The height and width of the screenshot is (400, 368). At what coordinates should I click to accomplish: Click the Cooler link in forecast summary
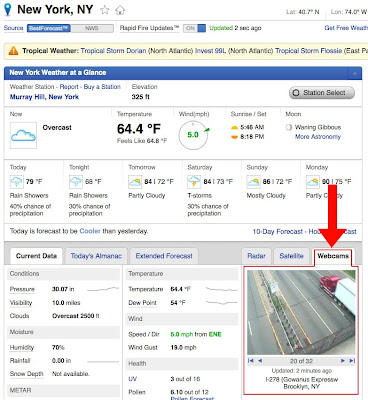(x=90, y=231)
